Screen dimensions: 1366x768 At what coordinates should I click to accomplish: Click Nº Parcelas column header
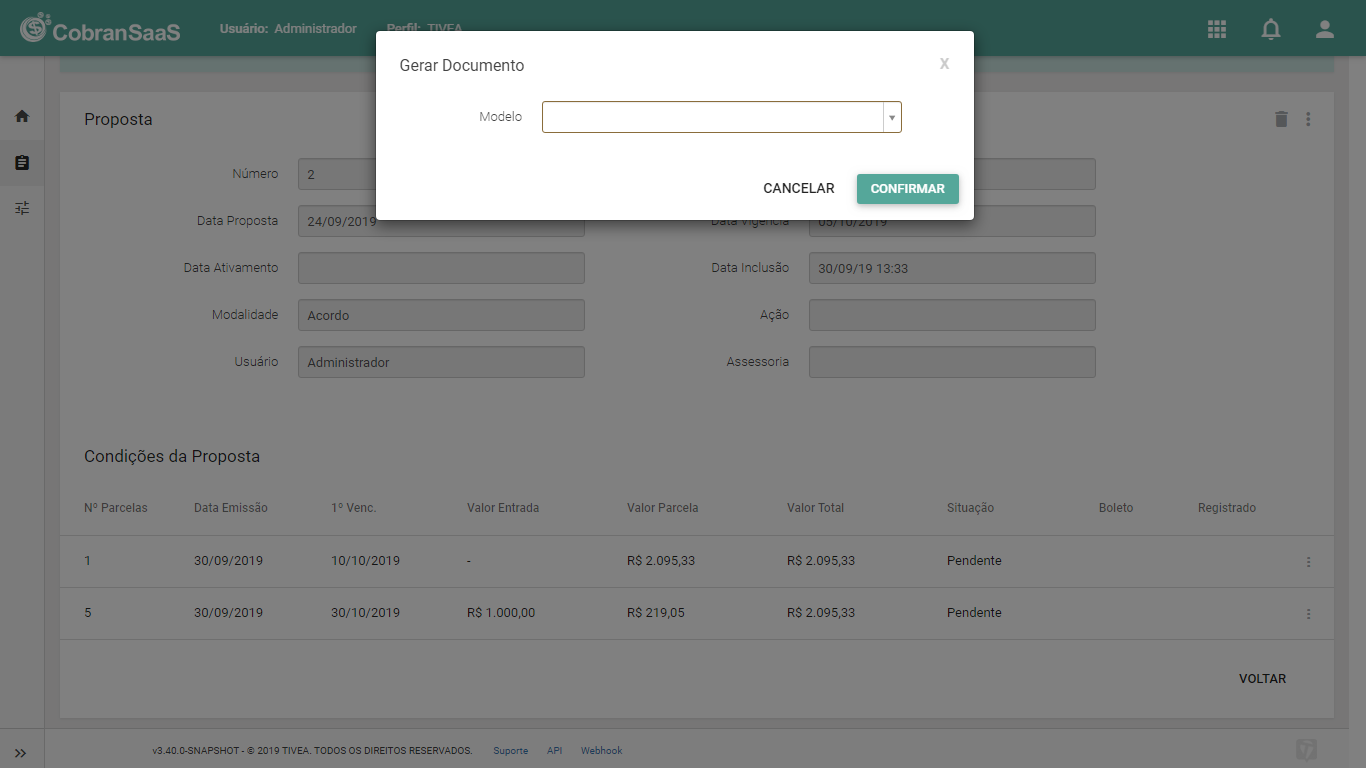click(x=116, y=508)
